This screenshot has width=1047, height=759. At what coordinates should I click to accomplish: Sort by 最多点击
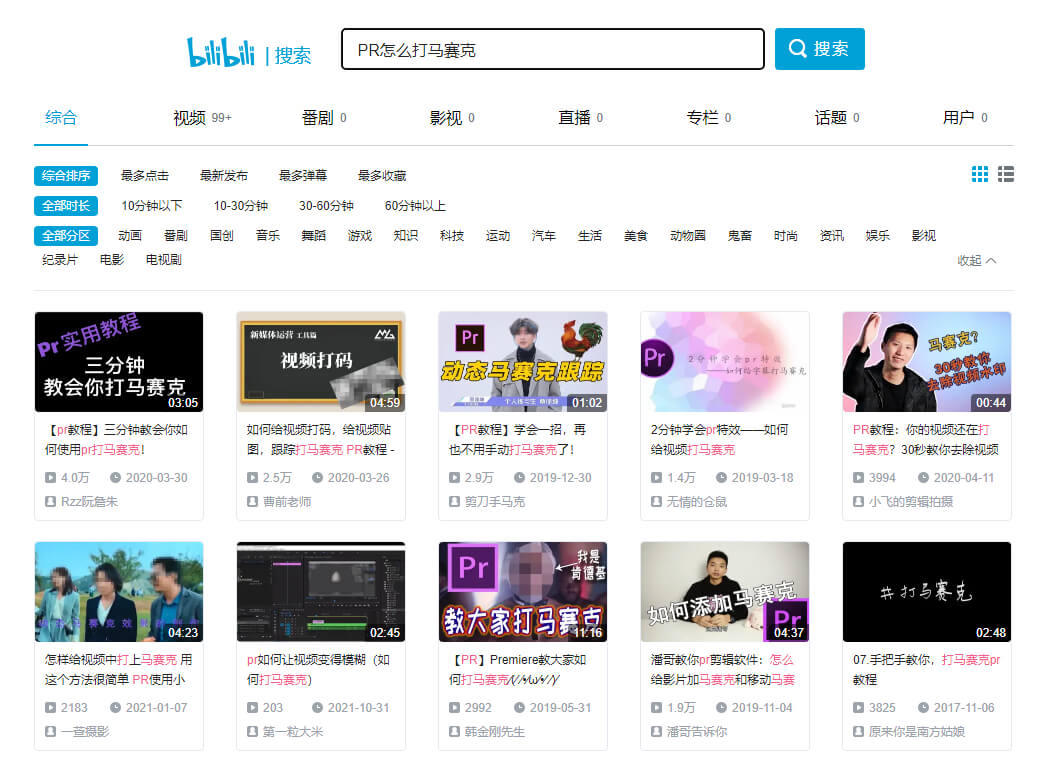[145, 176]
